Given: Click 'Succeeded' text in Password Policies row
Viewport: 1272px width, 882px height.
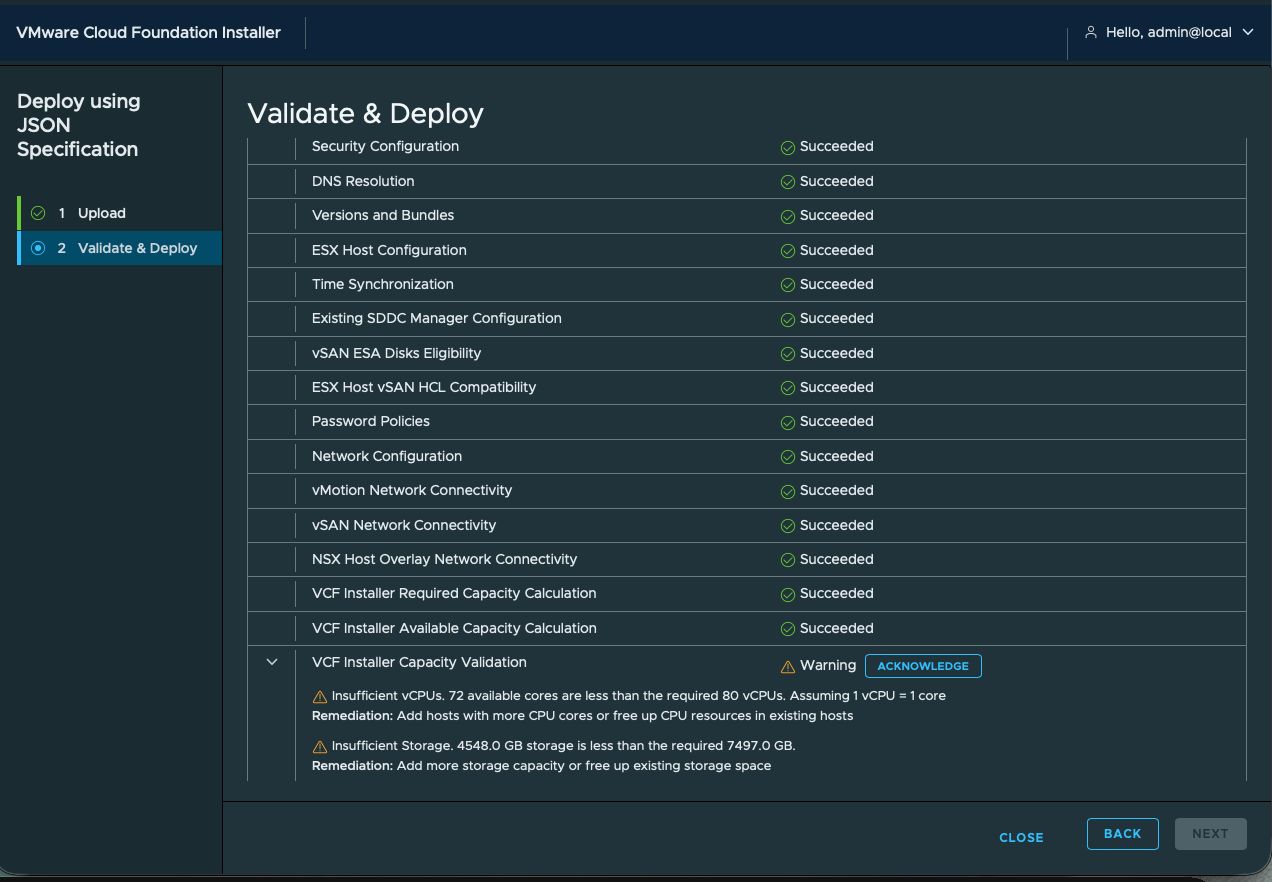Looking at the screenshot, I should point(837,421).
